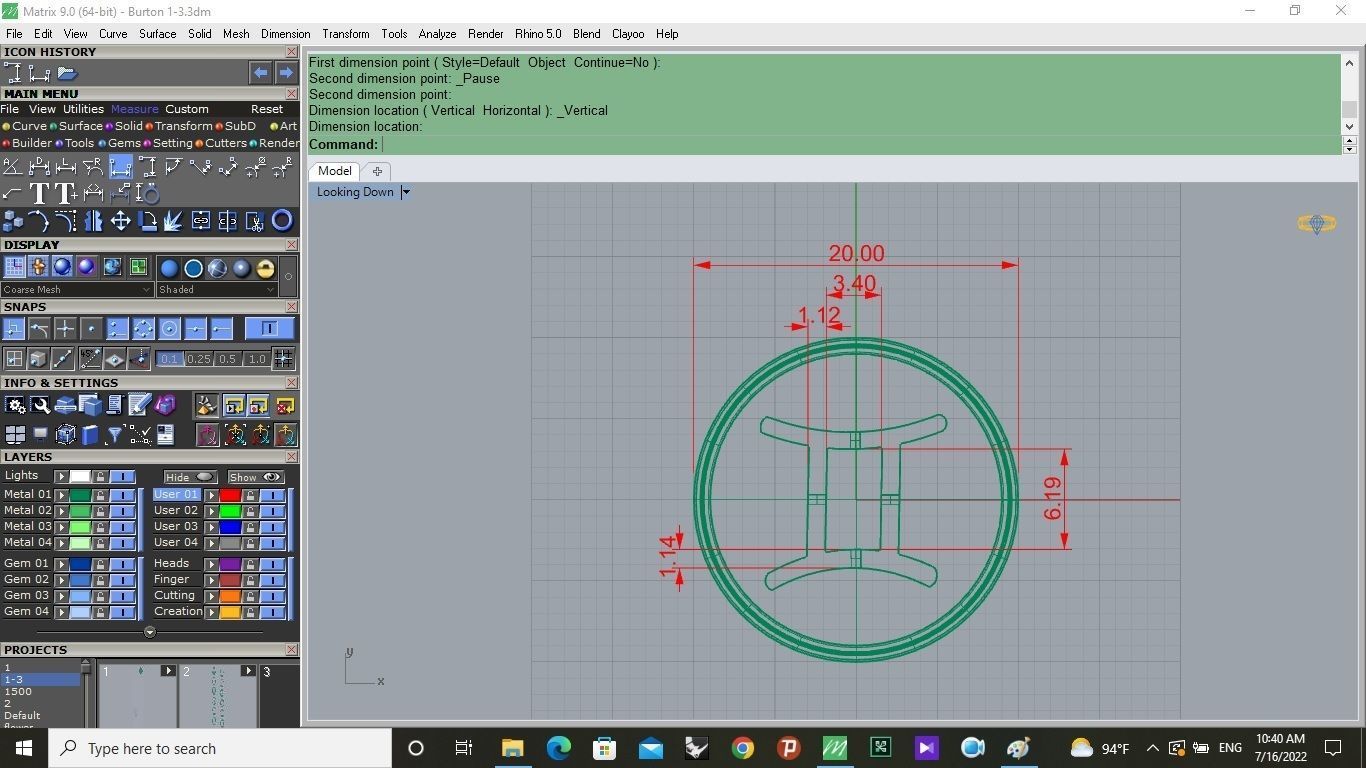The height and width of the screenshot is (768, 1366).
Task: Expand the Heads layer arrow
Action: pos(211,564)
